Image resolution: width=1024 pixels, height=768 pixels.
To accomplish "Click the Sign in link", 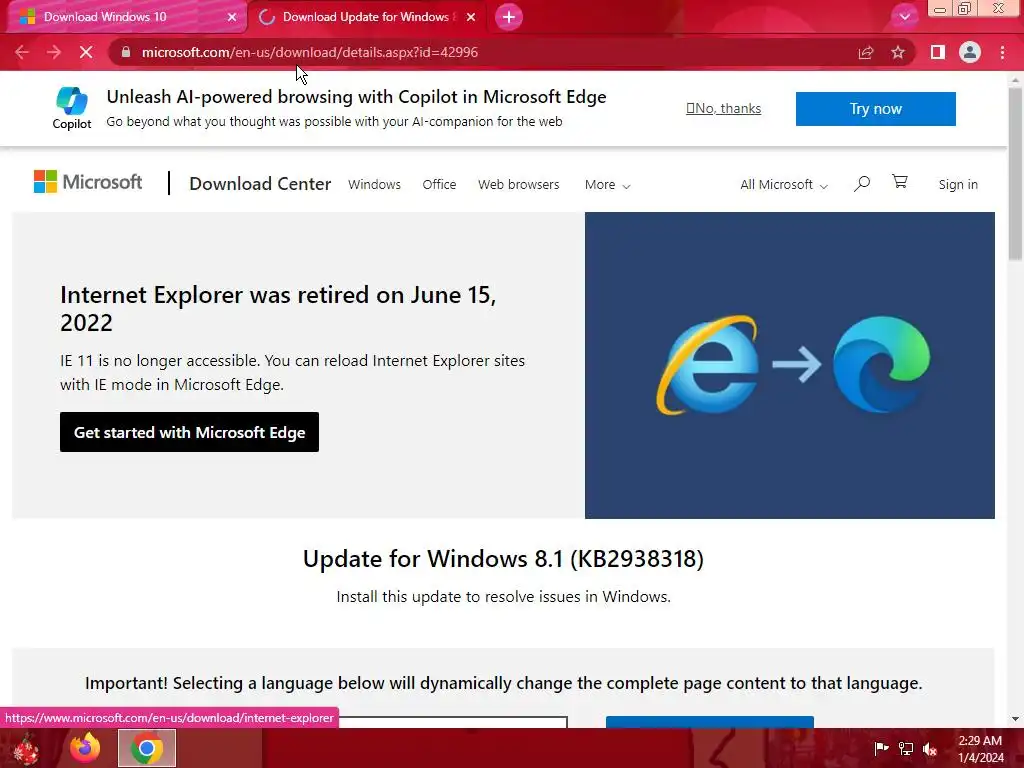I will coord(958,185).
